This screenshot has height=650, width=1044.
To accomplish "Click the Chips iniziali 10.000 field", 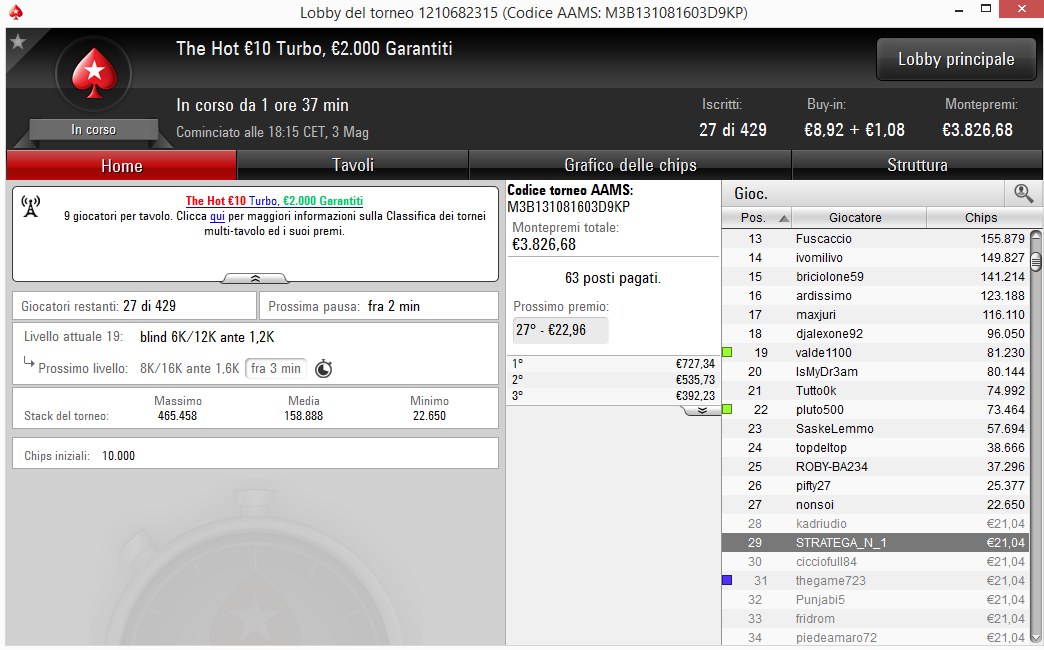I will 255,456.
